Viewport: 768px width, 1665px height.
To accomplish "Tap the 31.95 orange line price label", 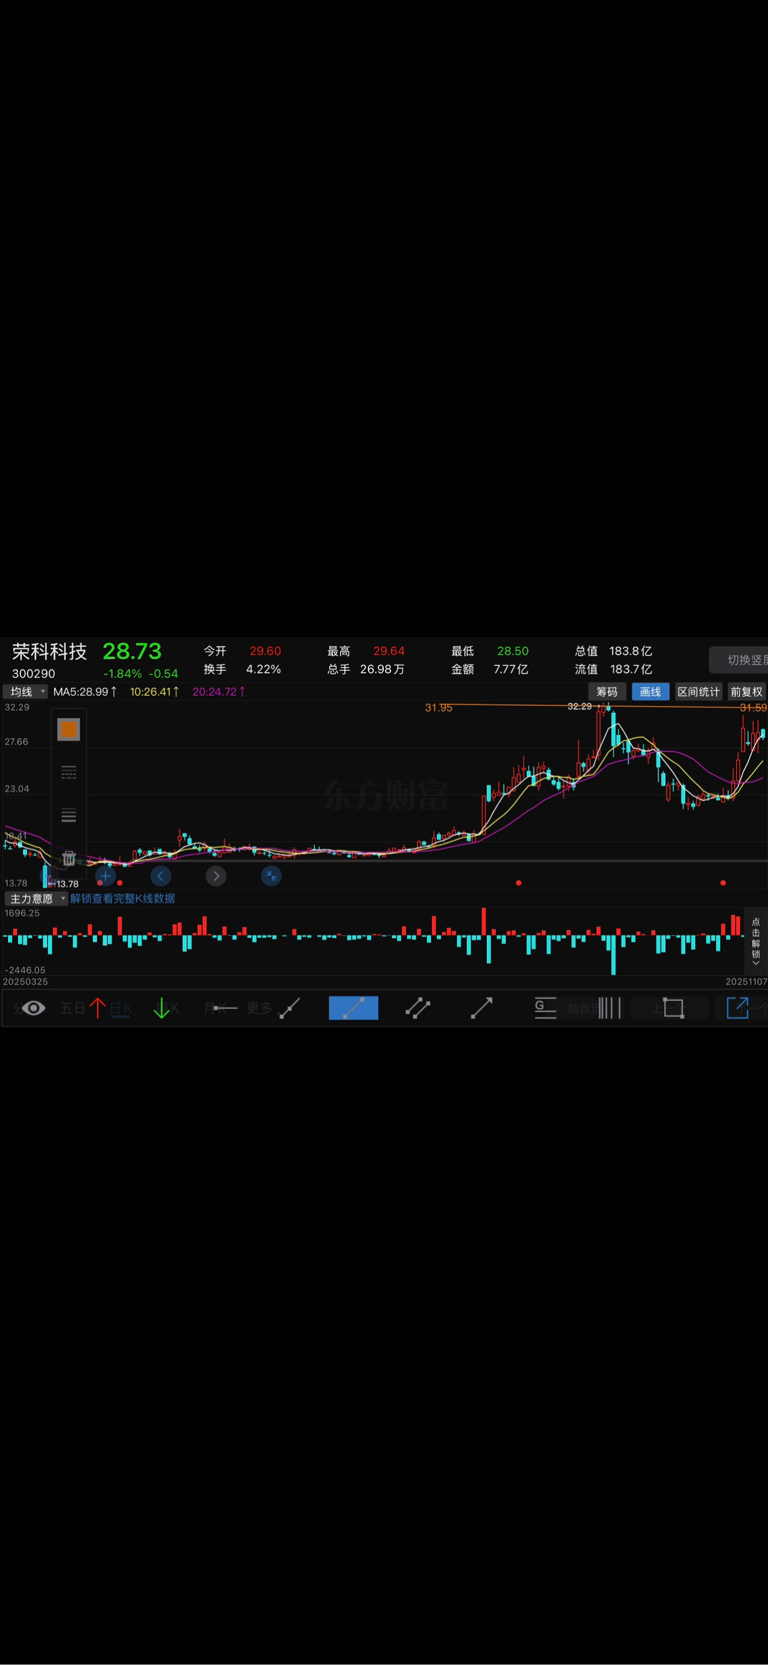I will [x=438, y=708].
